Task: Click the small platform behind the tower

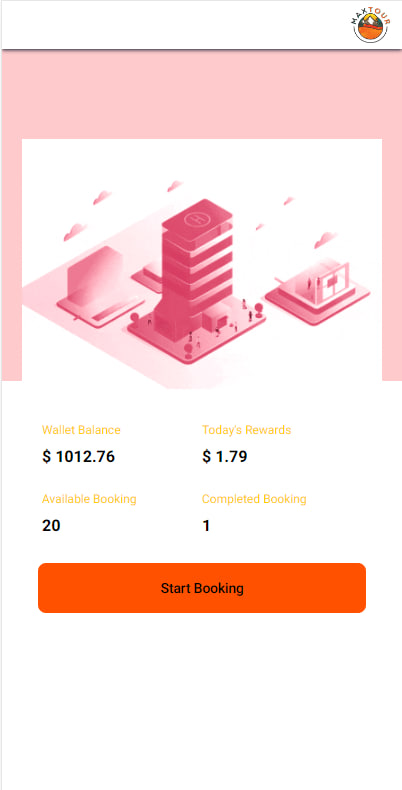Action: (x=147, y=277)
